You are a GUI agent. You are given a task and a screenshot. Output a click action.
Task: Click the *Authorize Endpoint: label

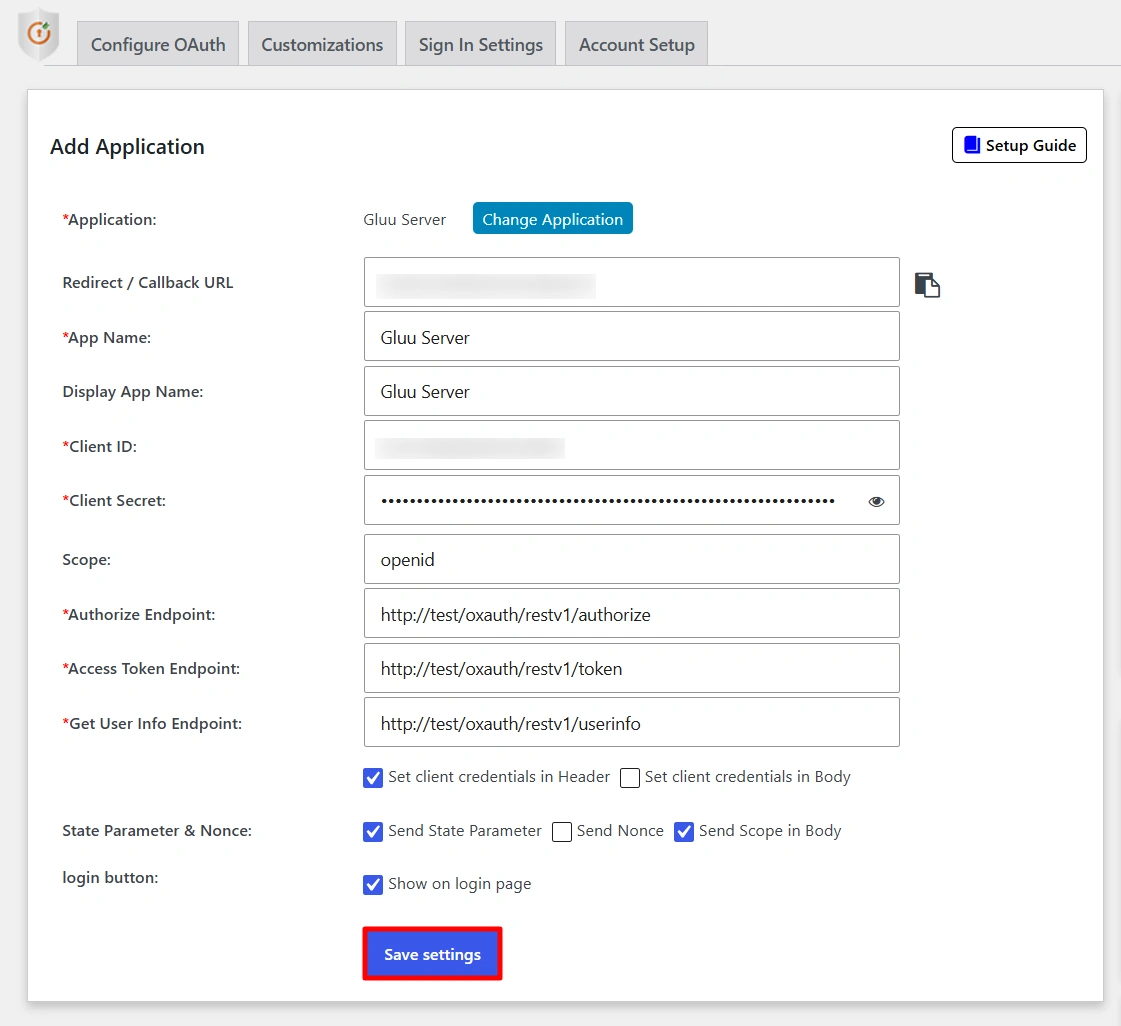click(x=139, y=614)
